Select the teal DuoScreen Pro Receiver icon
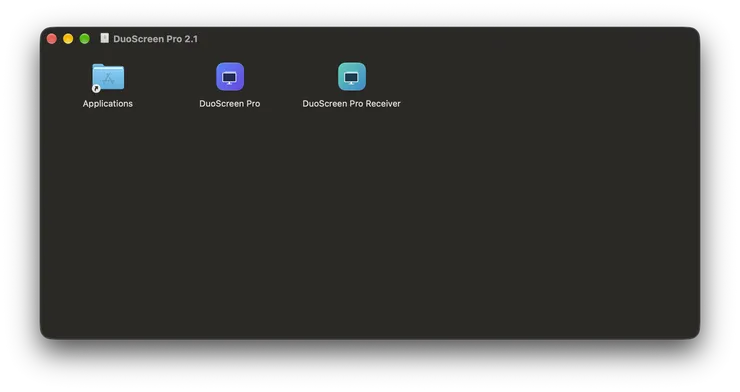This screenshot has height=392, width=740. pyautogui.click(x=352, y=76)
